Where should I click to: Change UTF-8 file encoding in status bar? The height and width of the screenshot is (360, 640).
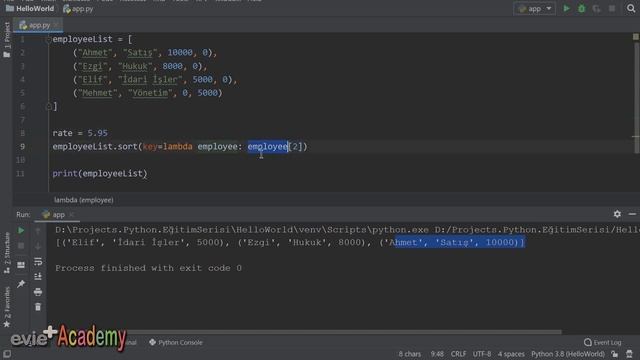click(482, 354)
